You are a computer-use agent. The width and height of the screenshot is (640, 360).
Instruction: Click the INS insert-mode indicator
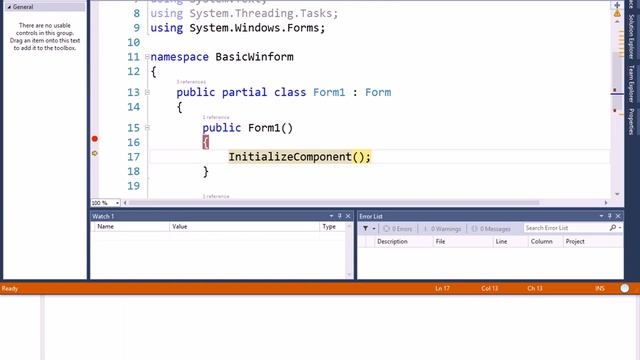tap(600, 289)
